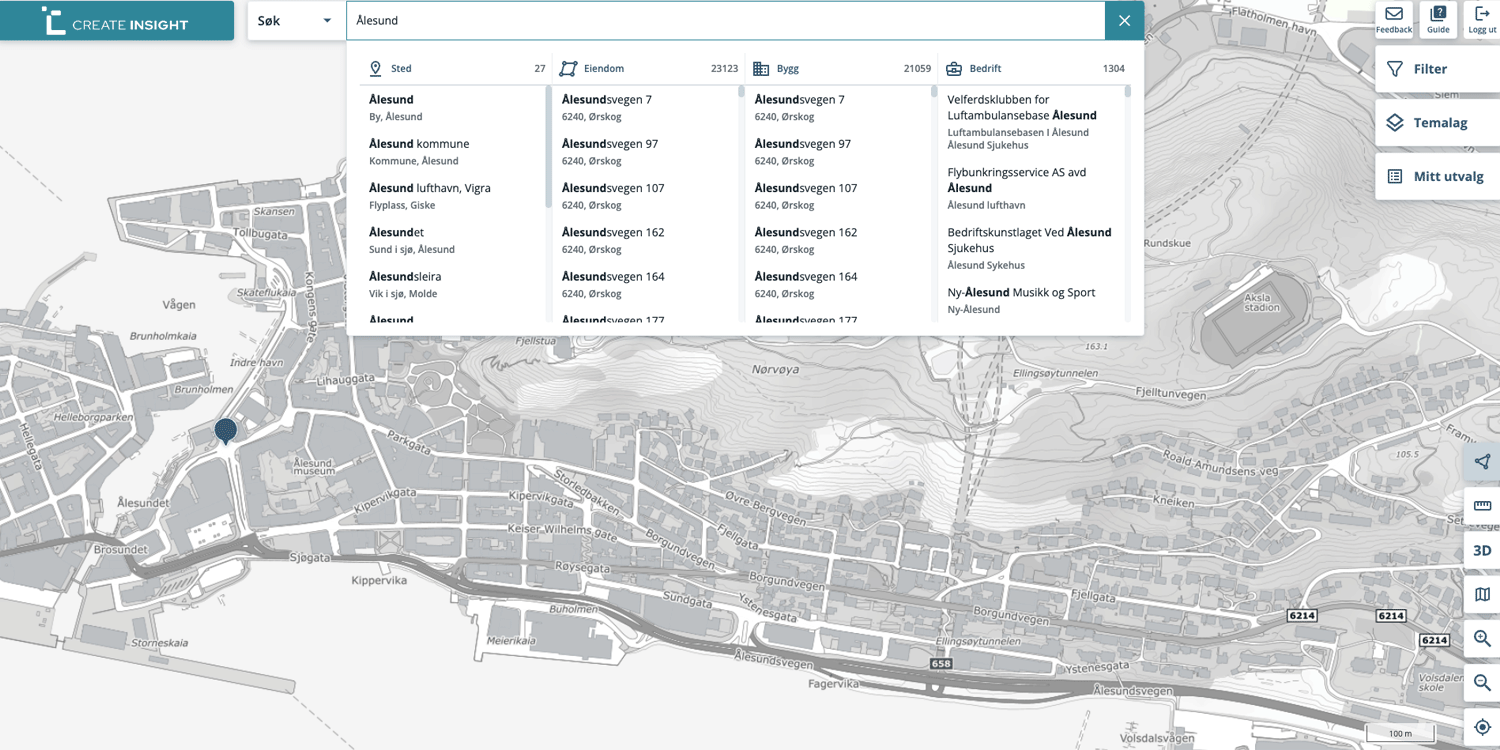Select the ruler measure tool
Viewport: 1500px width, 750px height.
[x=1482, y=506]
